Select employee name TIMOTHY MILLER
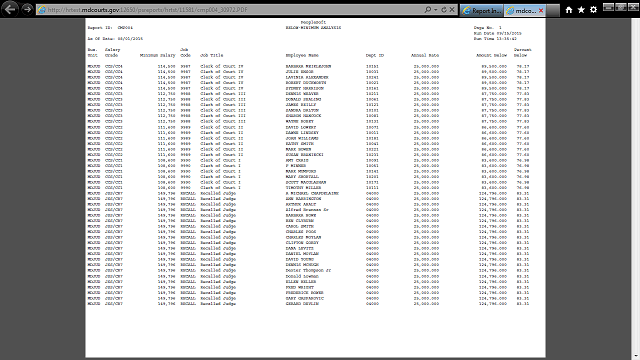Screen dimensions: 640x360 [x=303, y=188]
